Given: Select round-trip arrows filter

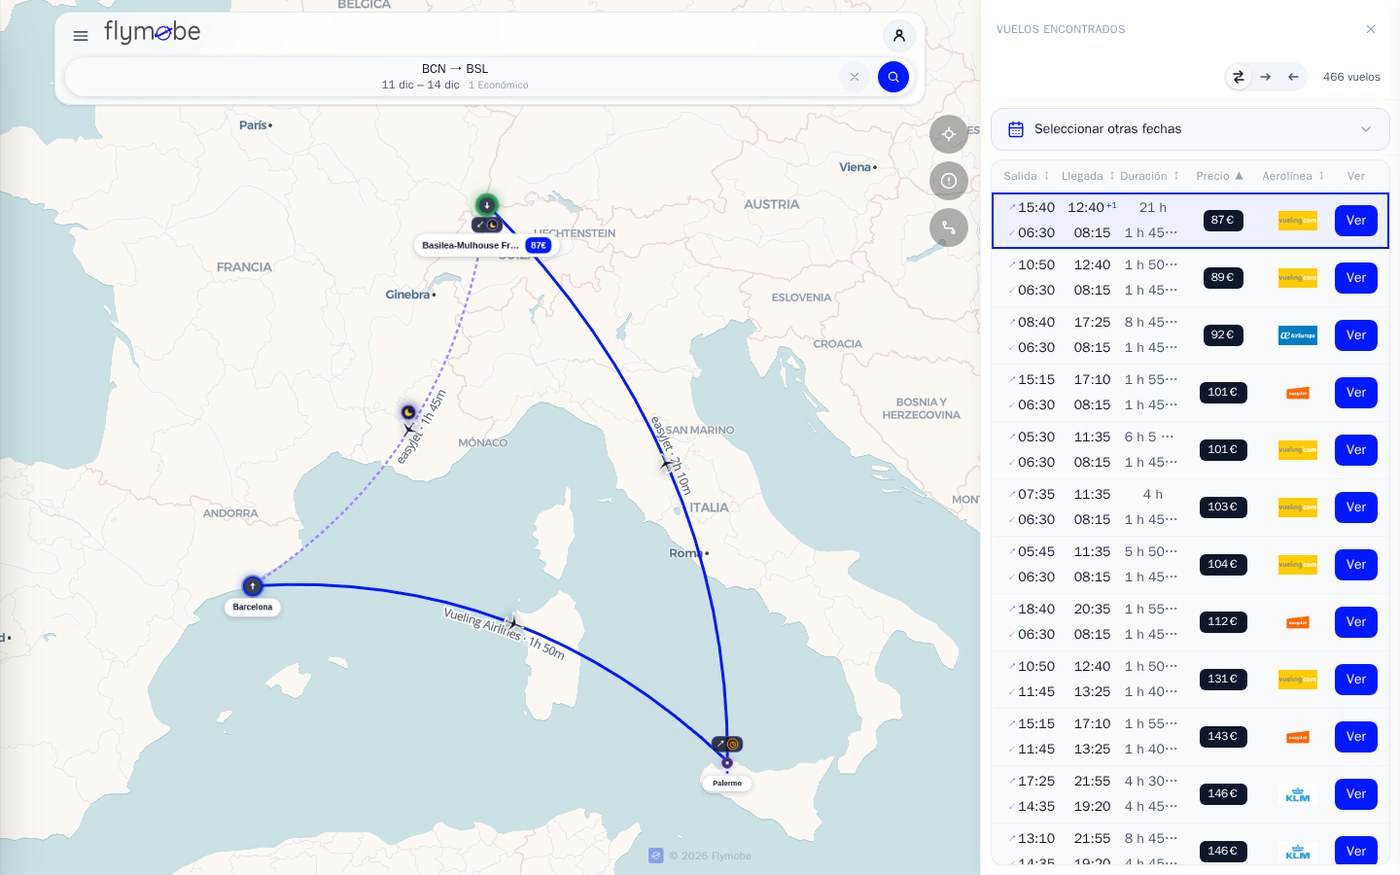Looking at the screenshot, I should [x=1238, y=77].
